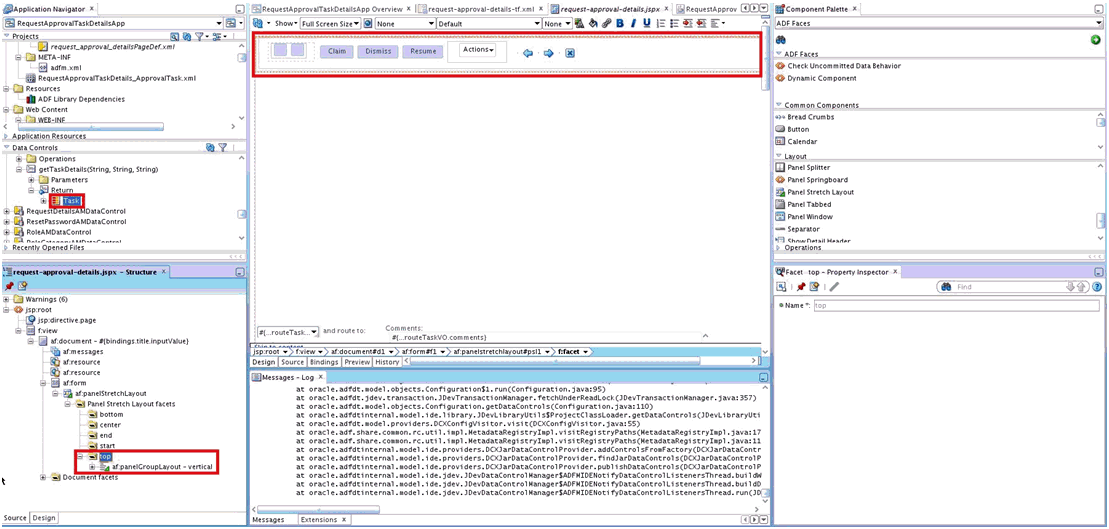Click the paint bucket background color icon
The height and width of the screenshot is (529, 1109).
593,23
